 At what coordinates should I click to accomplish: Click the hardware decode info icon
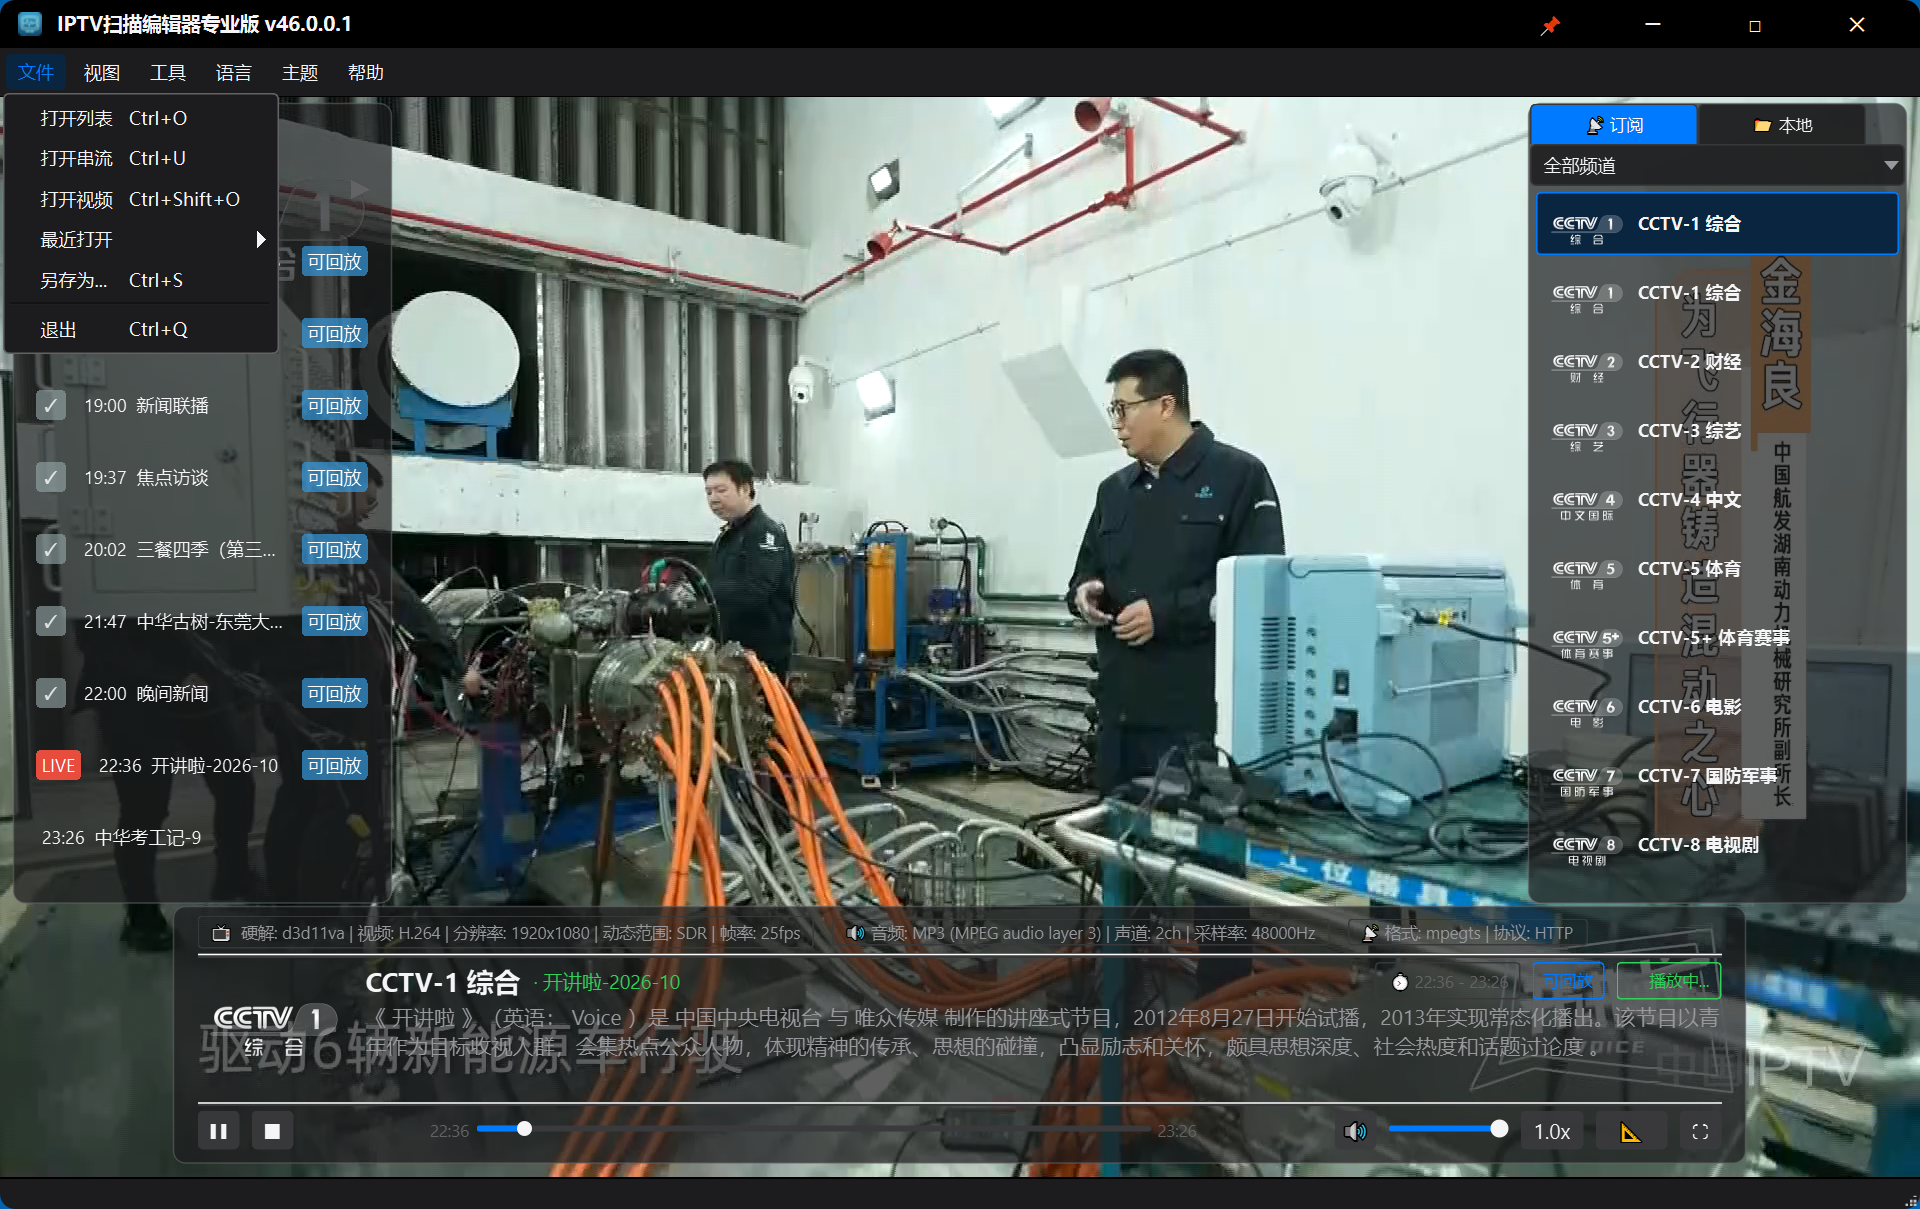click(221, 933)
